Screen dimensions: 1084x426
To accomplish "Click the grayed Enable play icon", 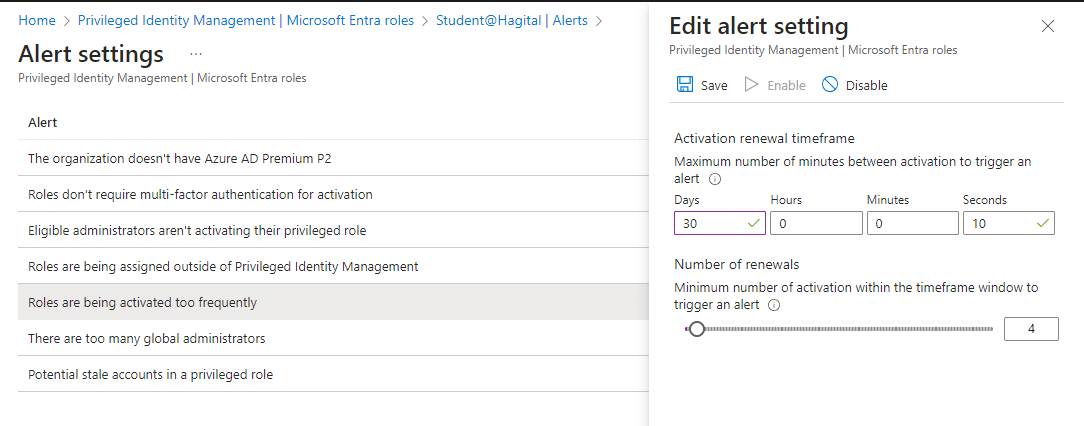I will click(x=752, y=85).
